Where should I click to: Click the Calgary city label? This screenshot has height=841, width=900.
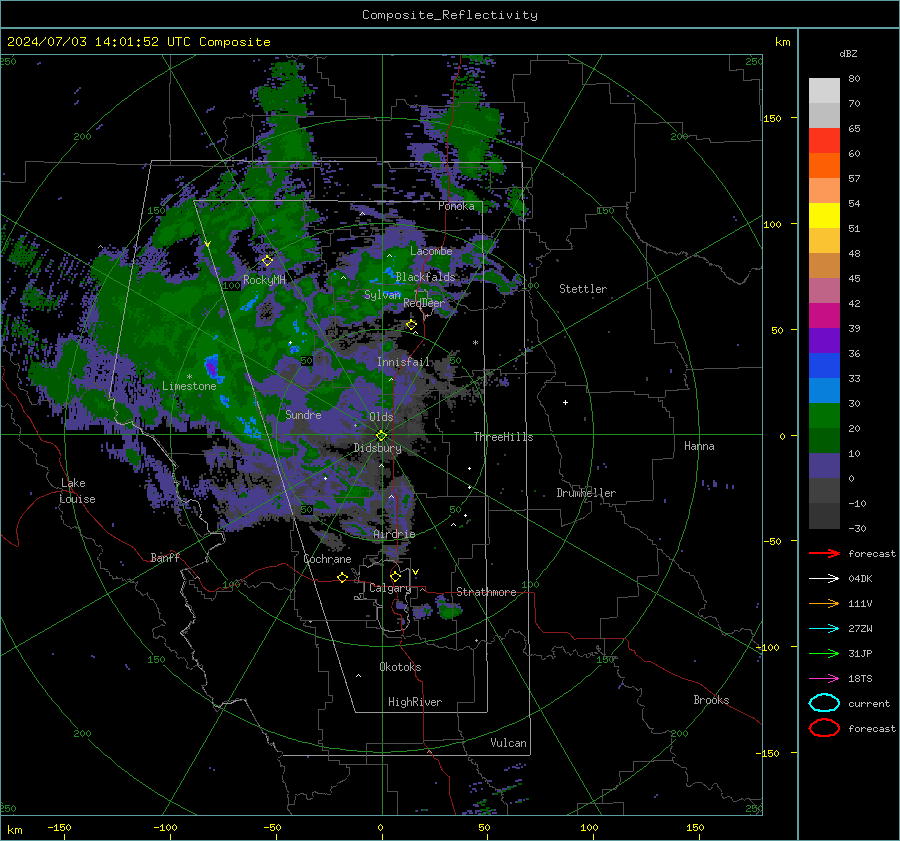(390, 588)
